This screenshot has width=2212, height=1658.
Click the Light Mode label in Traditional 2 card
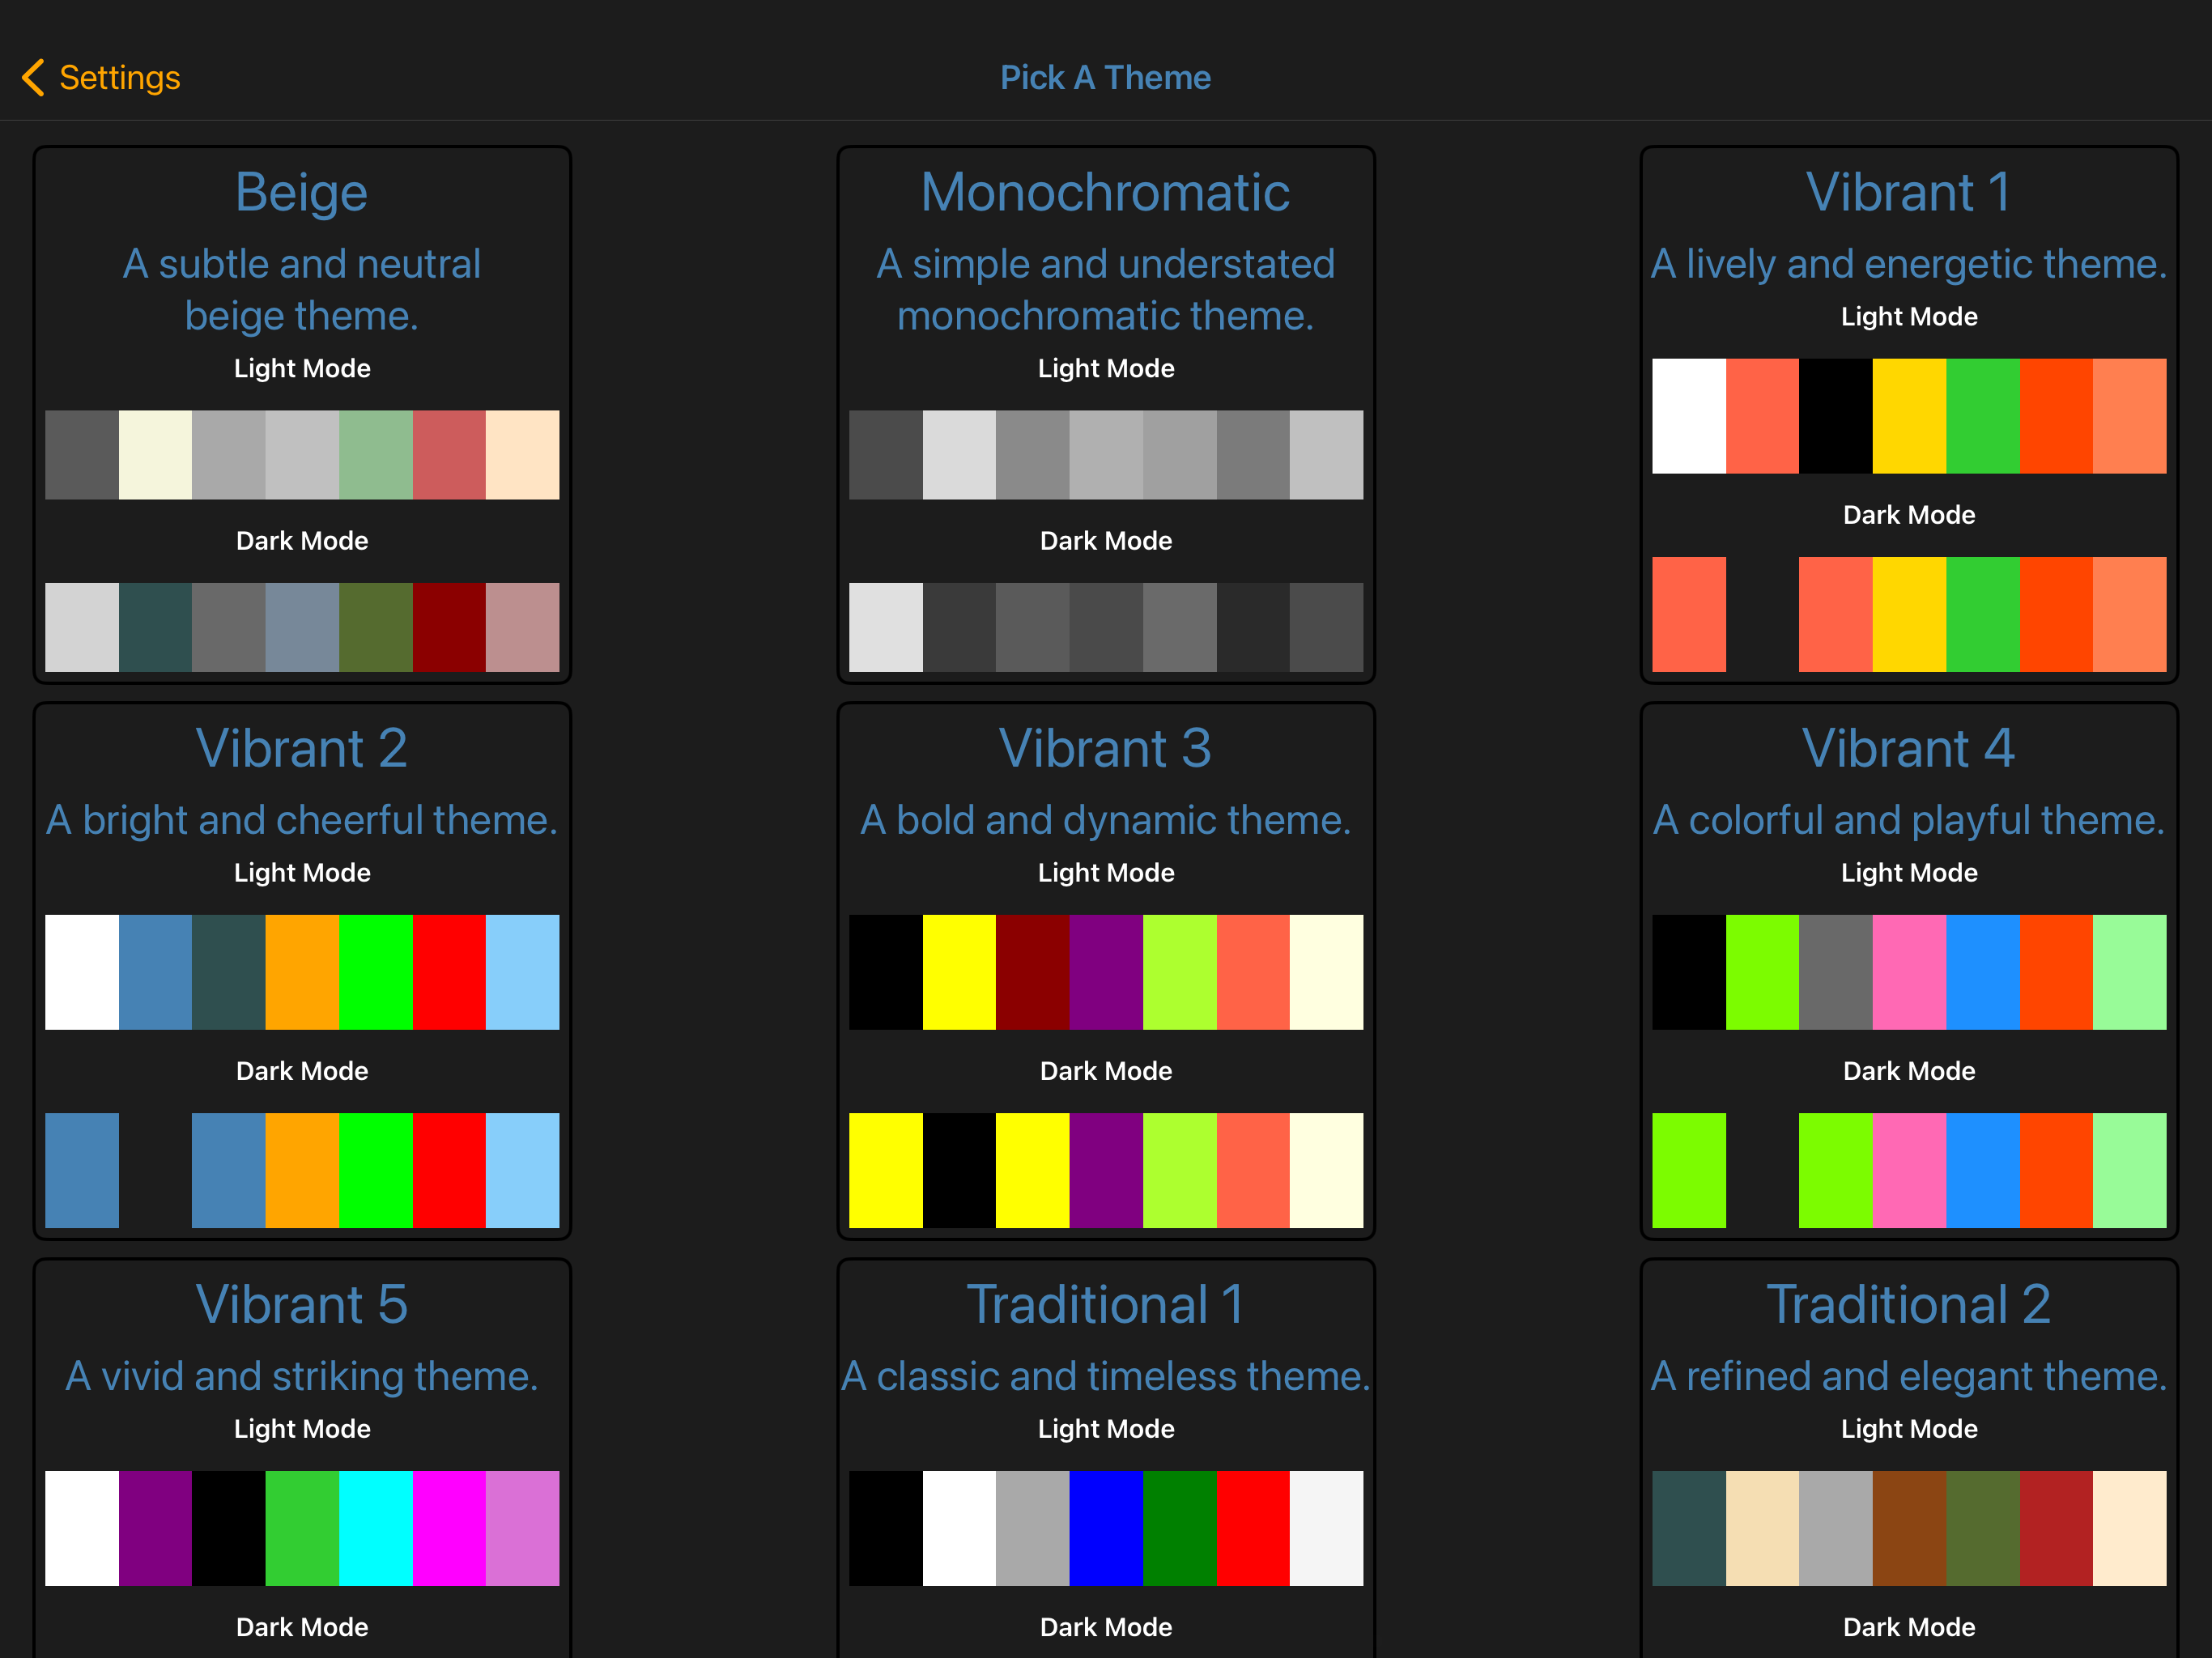click(1908, 1429)
